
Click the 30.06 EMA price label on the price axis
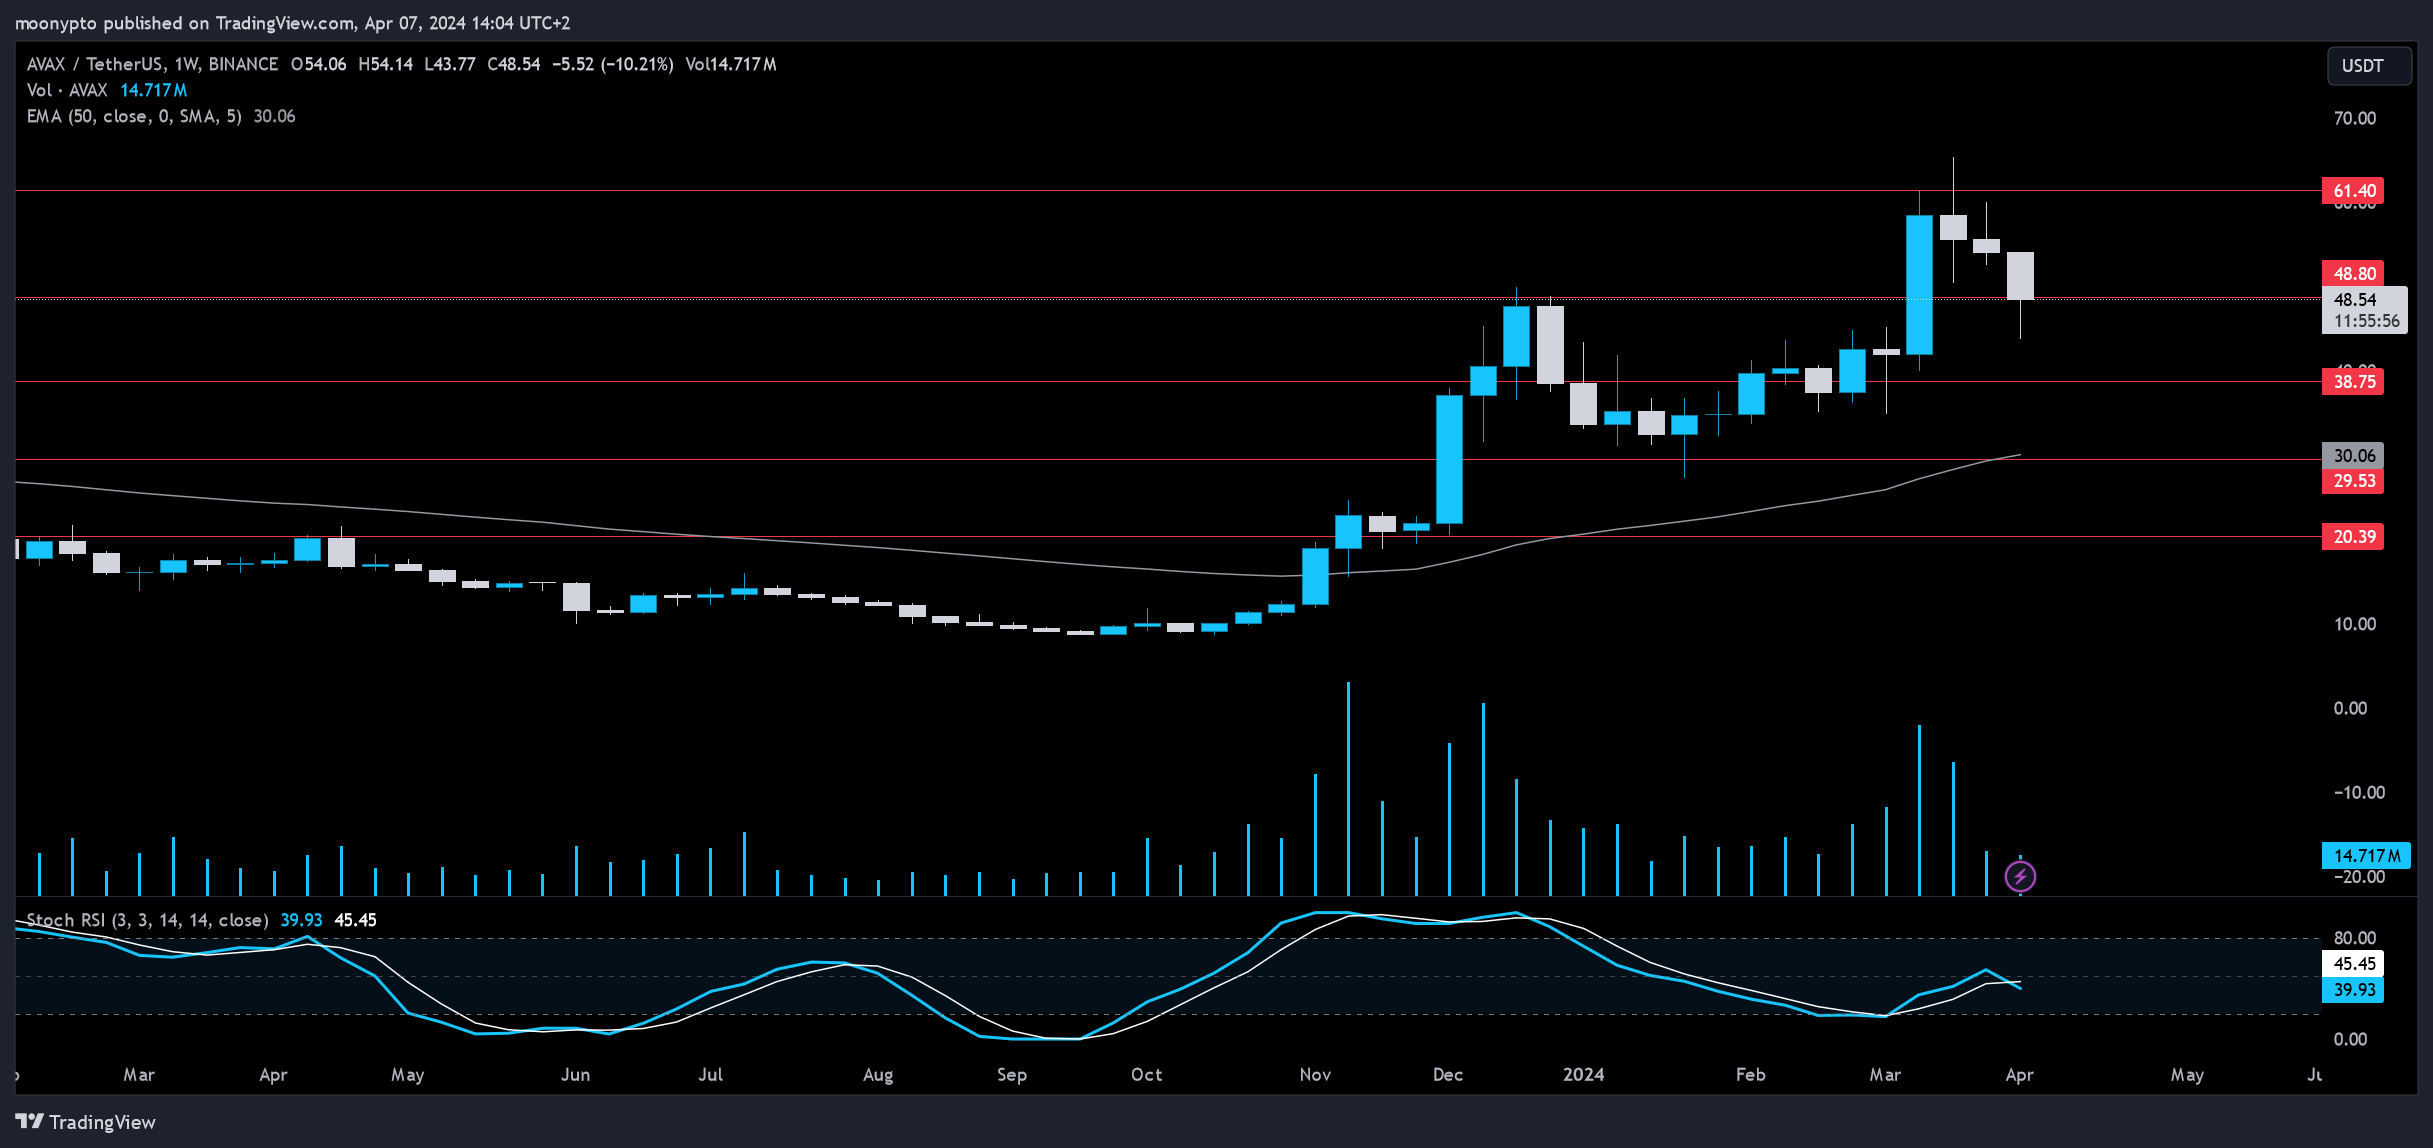pyautogui.click(x=2352, y=456)
